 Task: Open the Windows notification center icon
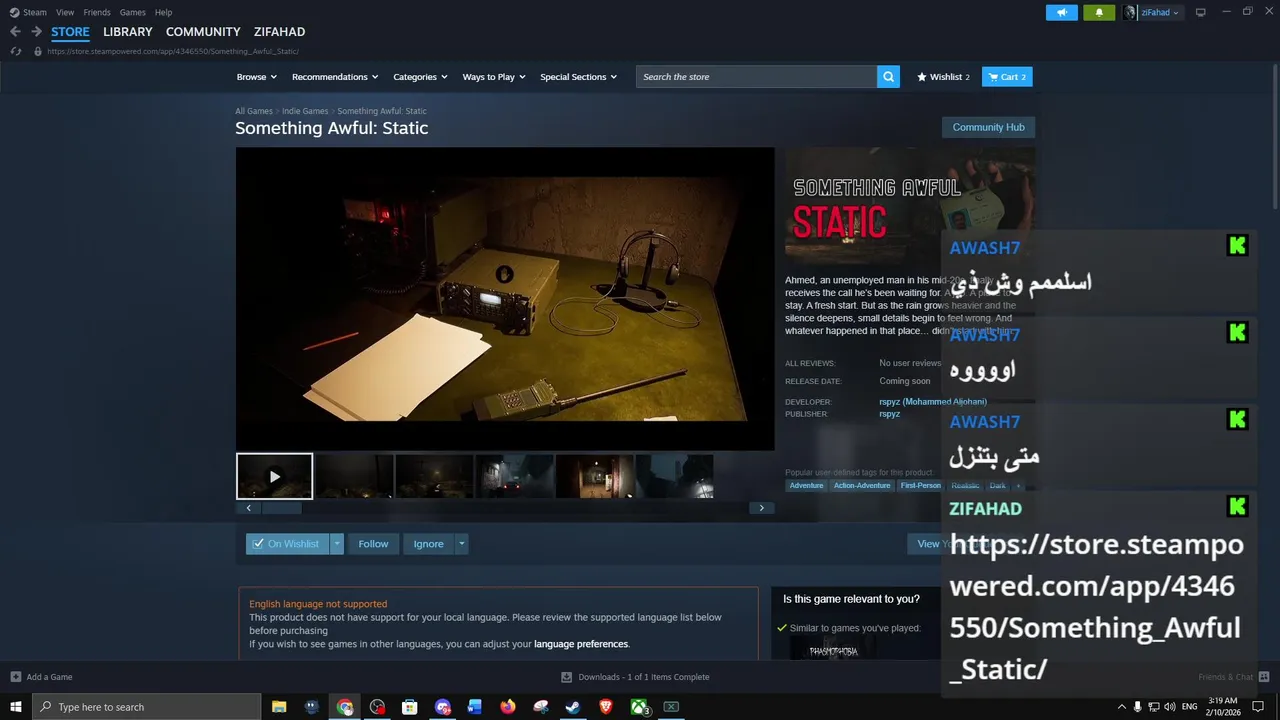coord(1258,707)
